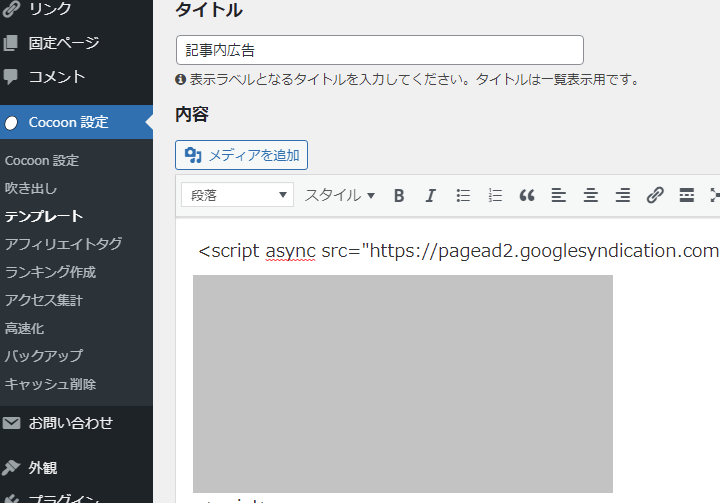Viewport: 720px width, 503px height.
Task: Click the envelope icon beside お問い合わせ
Action: 11,423
